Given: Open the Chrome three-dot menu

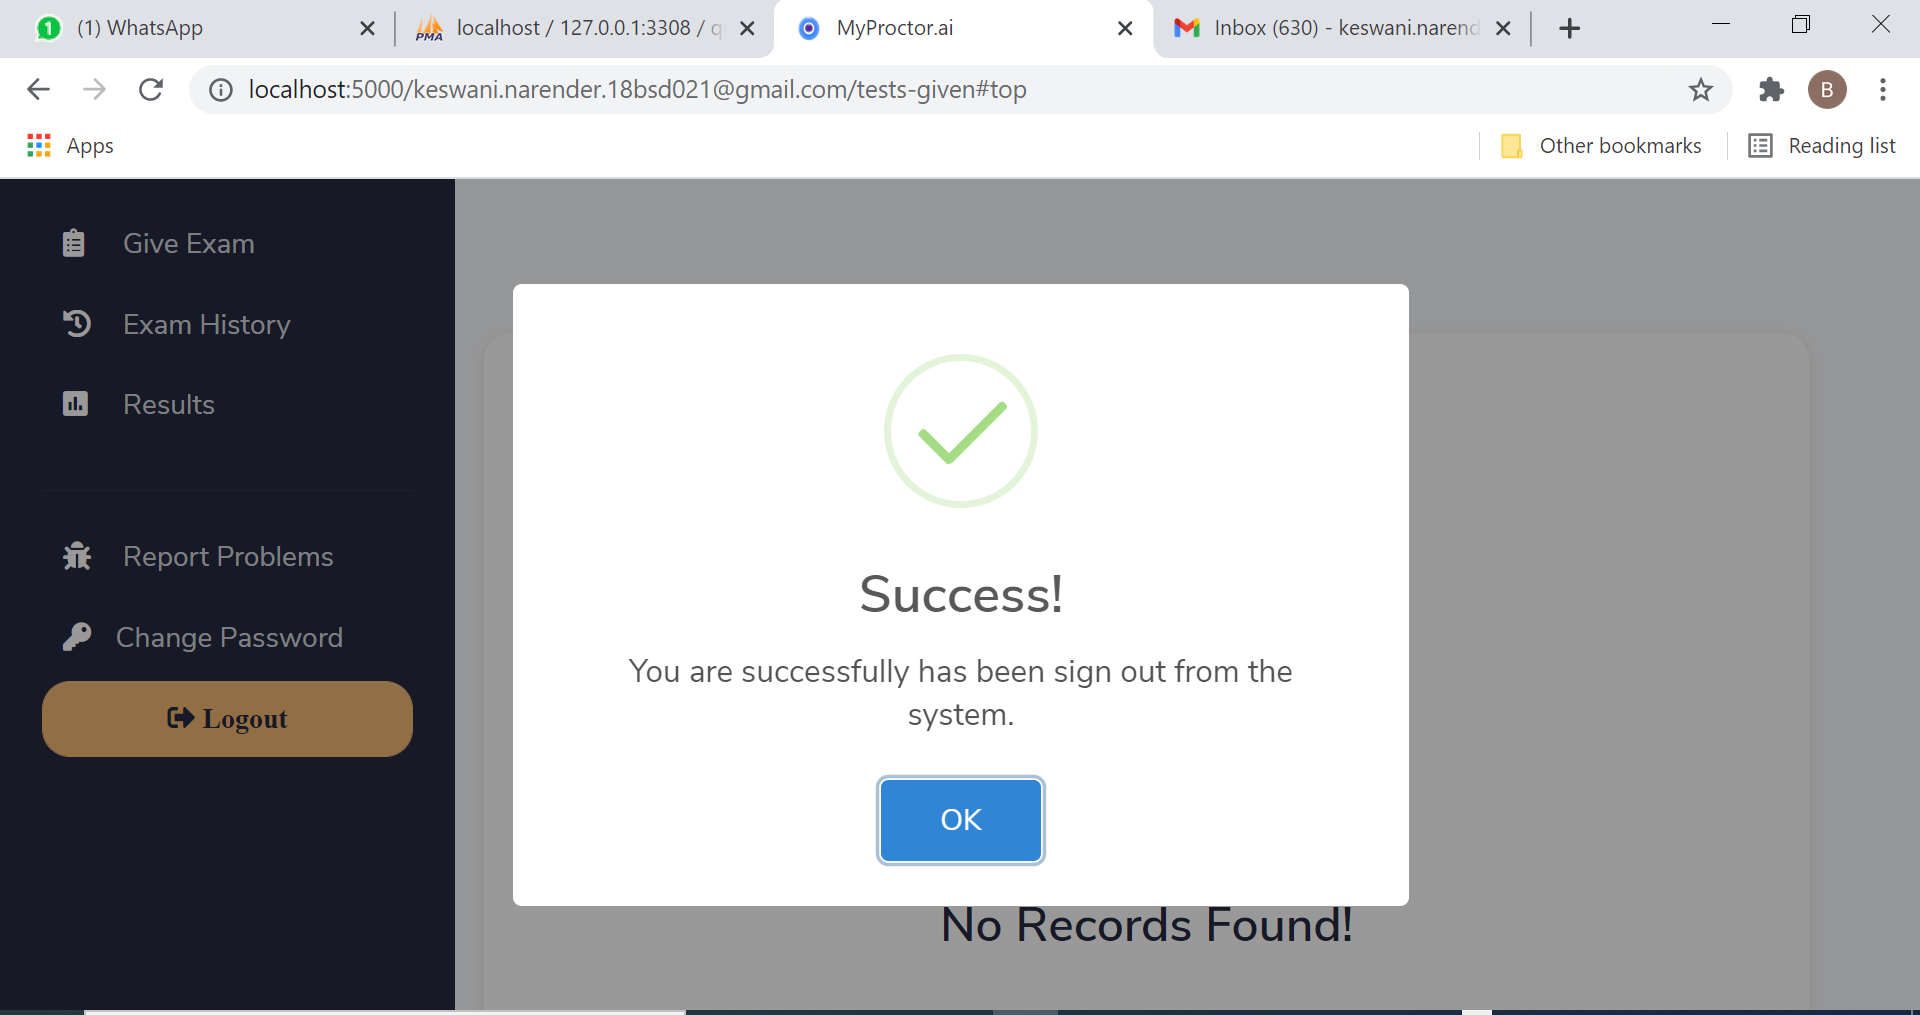Looking at the screenshot, I should pyautogui.click(x=1883, y=90).
